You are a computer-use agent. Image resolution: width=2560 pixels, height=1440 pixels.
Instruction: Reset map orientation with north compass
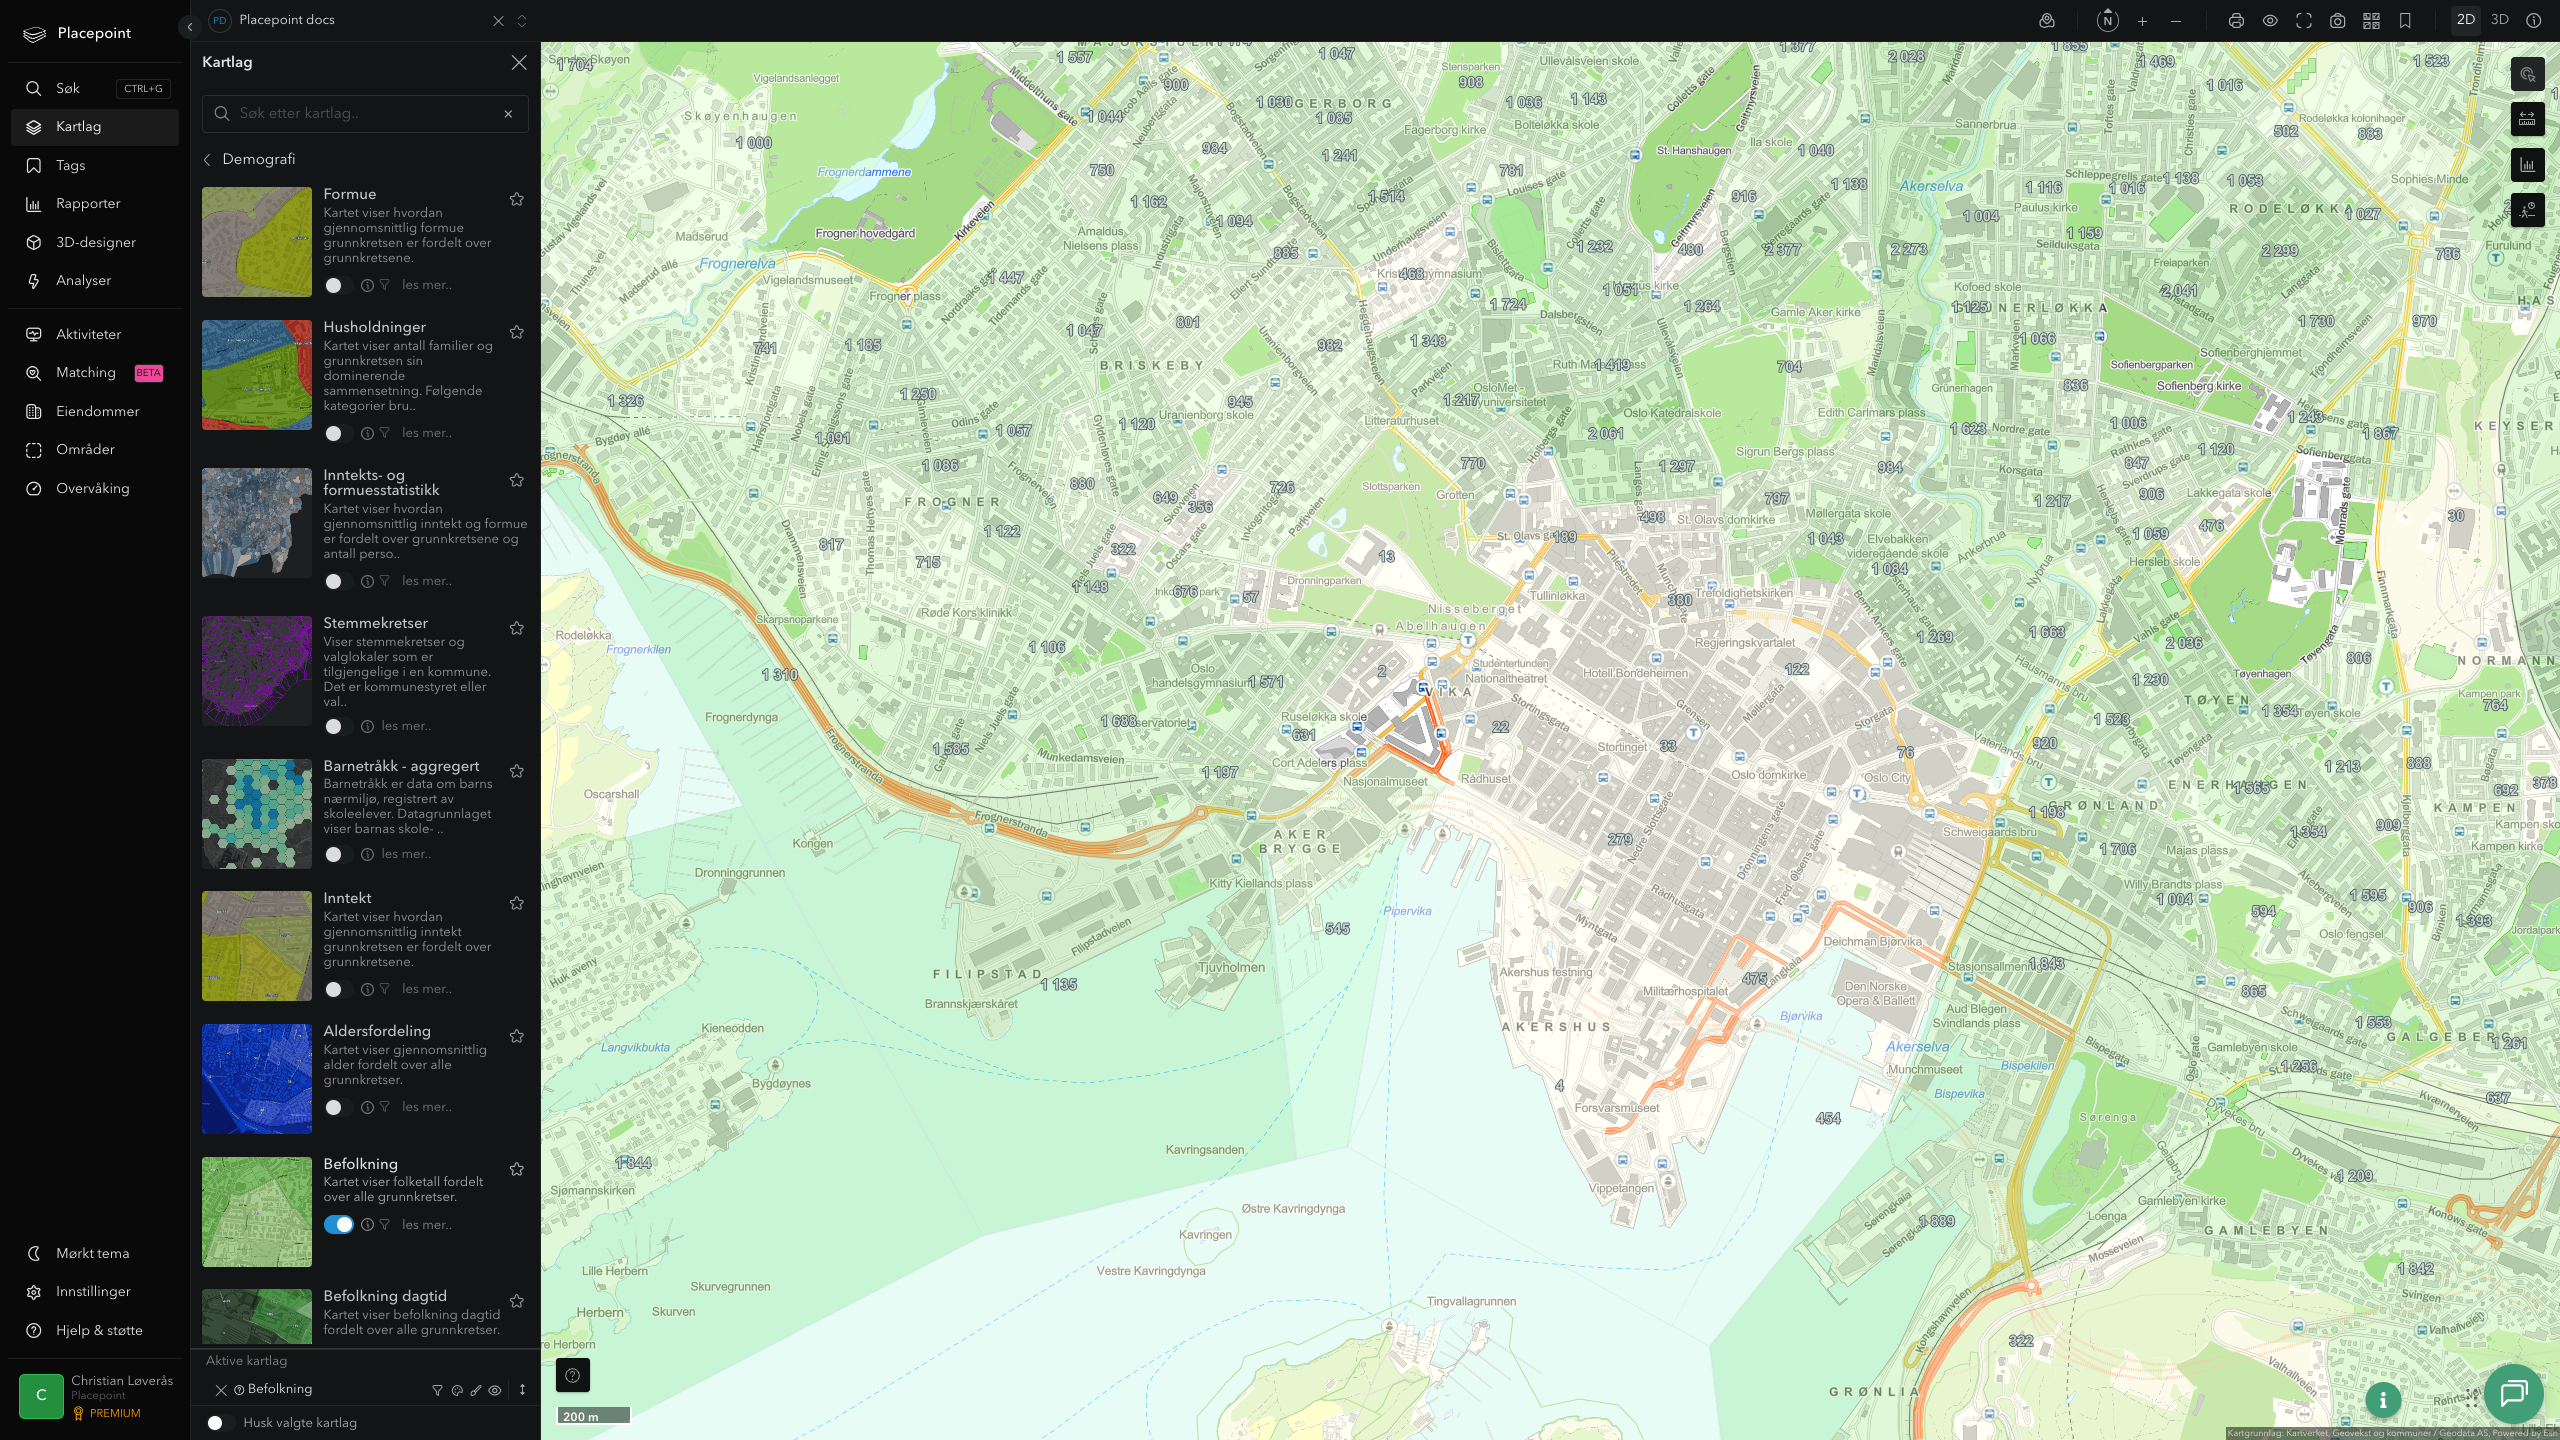[x=2107, y=21]
